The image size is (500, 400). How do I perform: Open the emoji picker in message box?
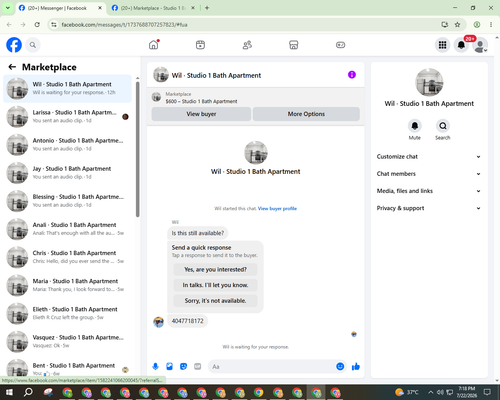[x=340, y=367]
